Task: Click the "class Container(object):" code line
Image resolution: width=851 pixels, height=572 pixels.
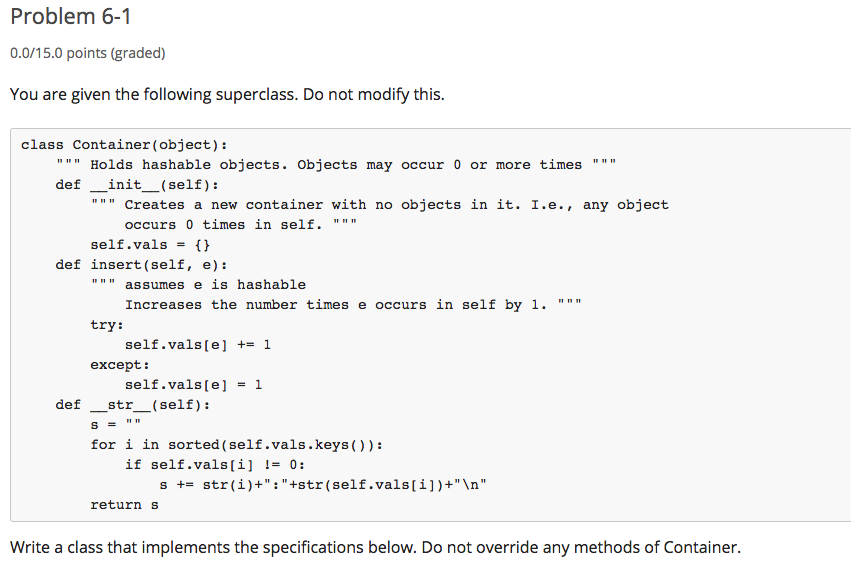Action: (124, 145)
